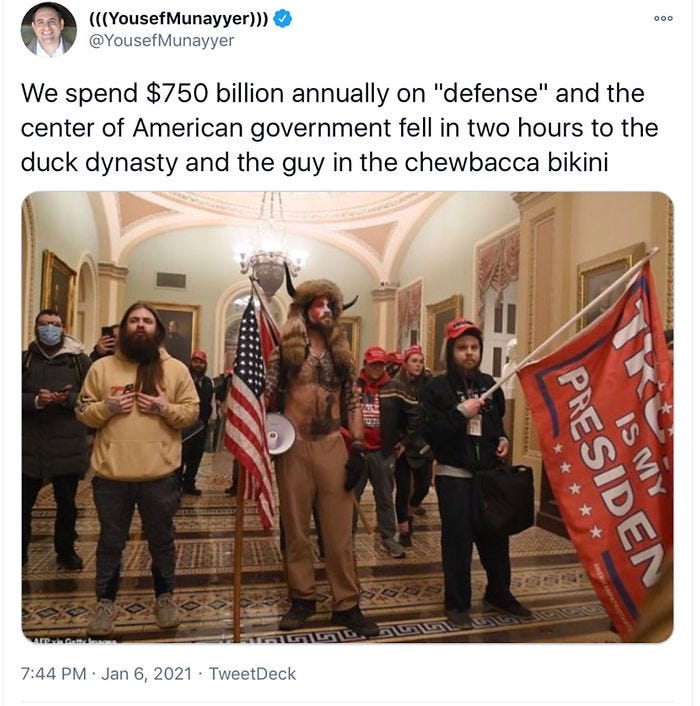Click the blue surgical mask in the photo
The height and width of the screenshot is (706, 700).
tap(50, 335)
